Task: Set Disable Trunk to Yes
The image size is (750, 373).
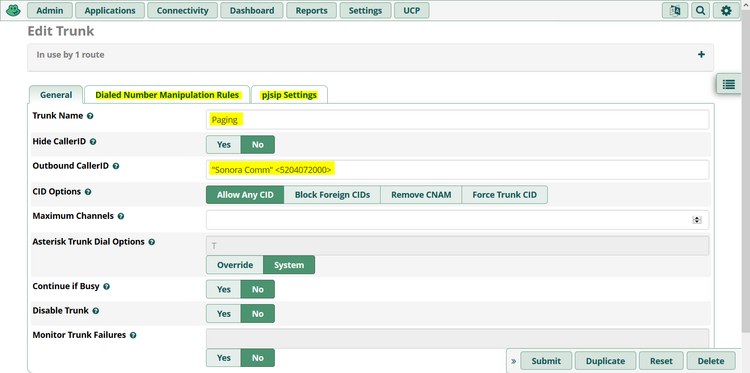Action: pos(223,314)
